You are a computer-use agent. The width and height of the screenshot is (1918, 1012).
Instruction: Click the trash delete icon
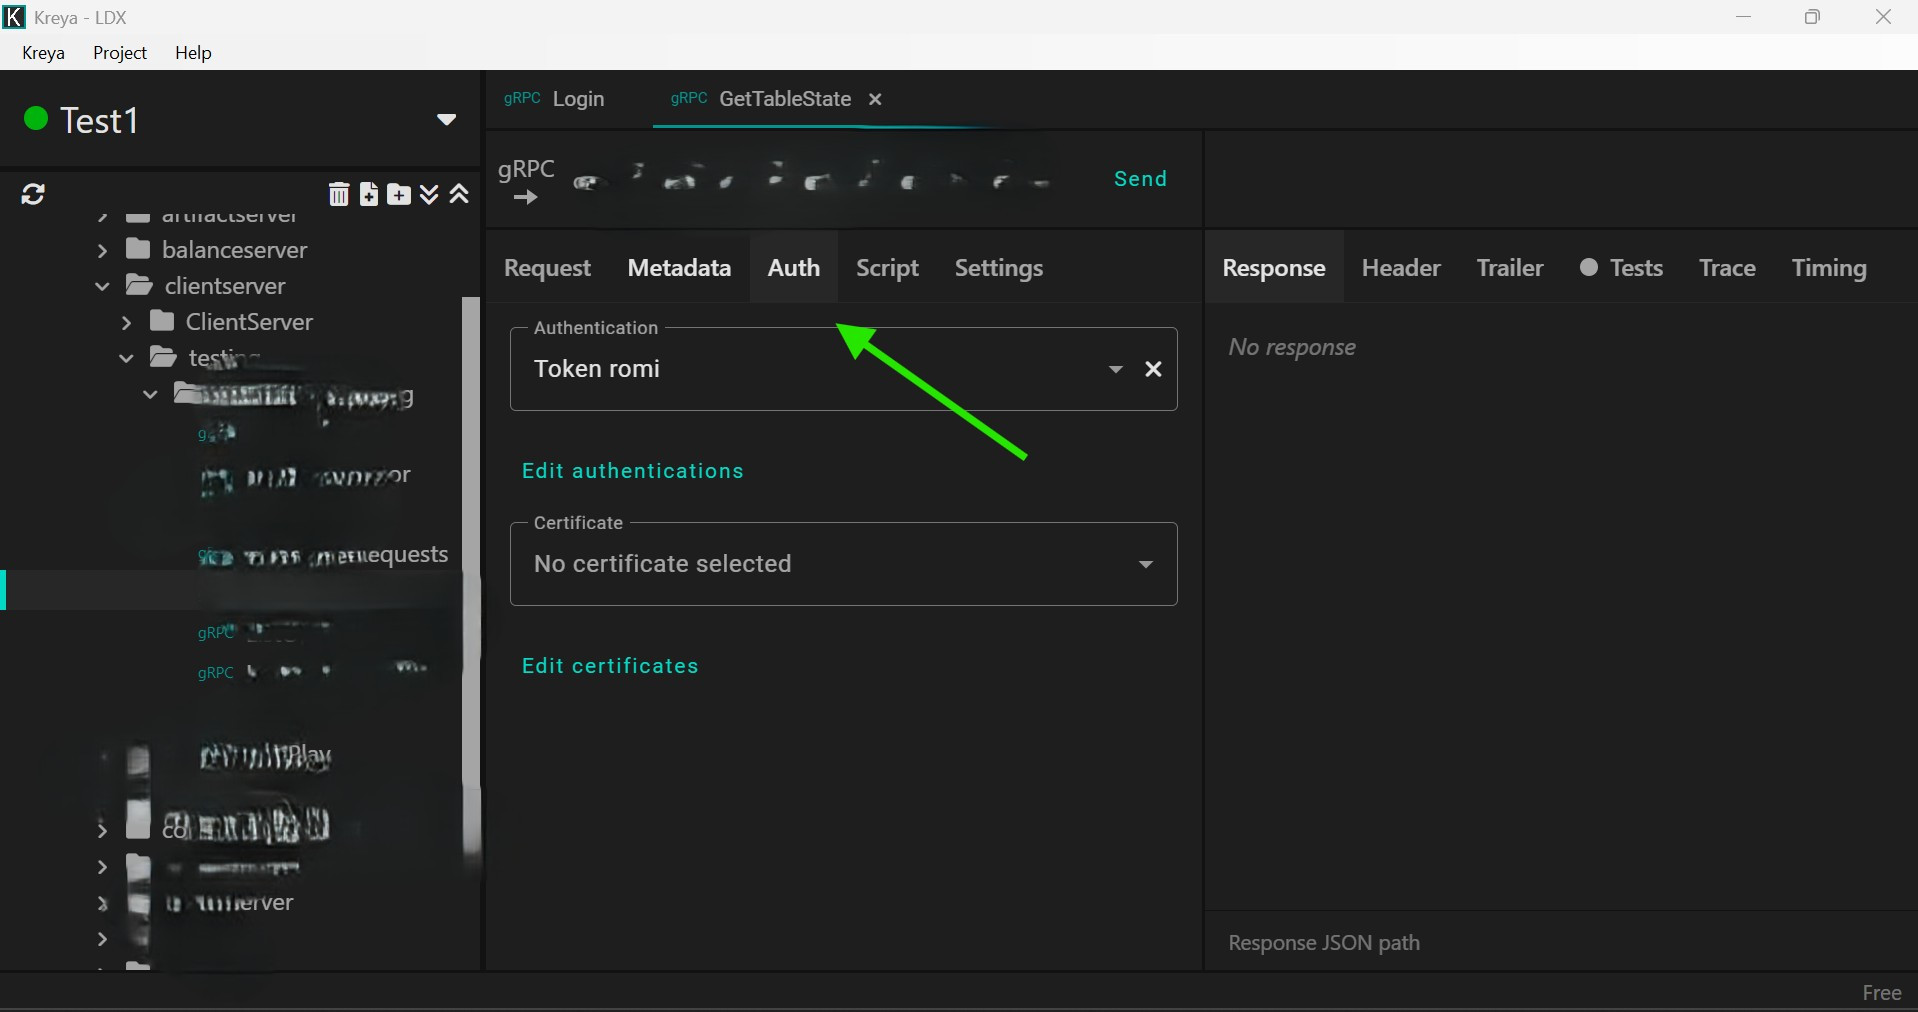pyautogui.click(x=339, y=194)
